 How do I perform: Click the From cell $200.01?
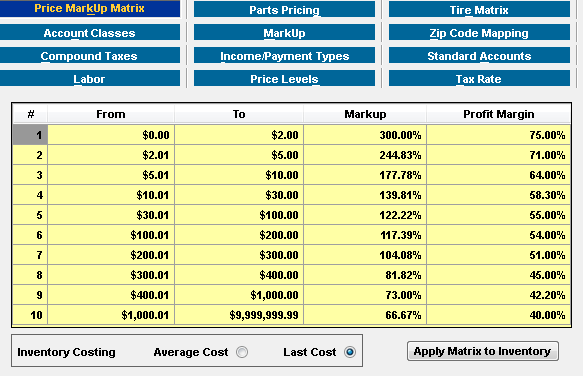point(111,255)
